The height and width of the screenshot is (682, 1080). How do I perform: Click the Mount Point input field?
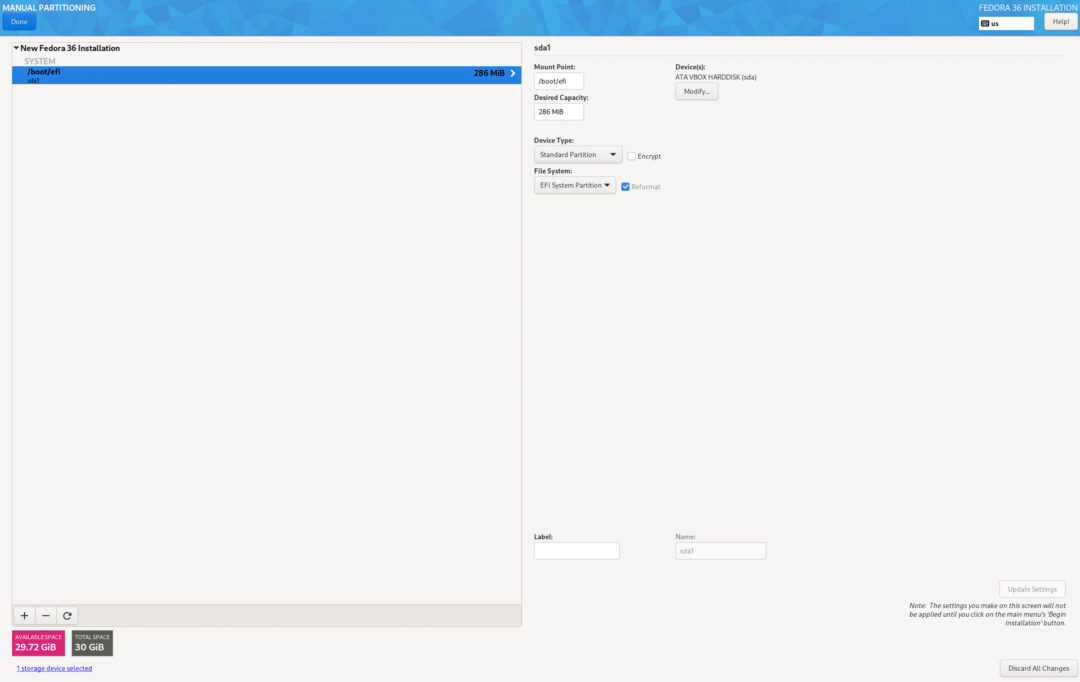[x=559, y=81]
